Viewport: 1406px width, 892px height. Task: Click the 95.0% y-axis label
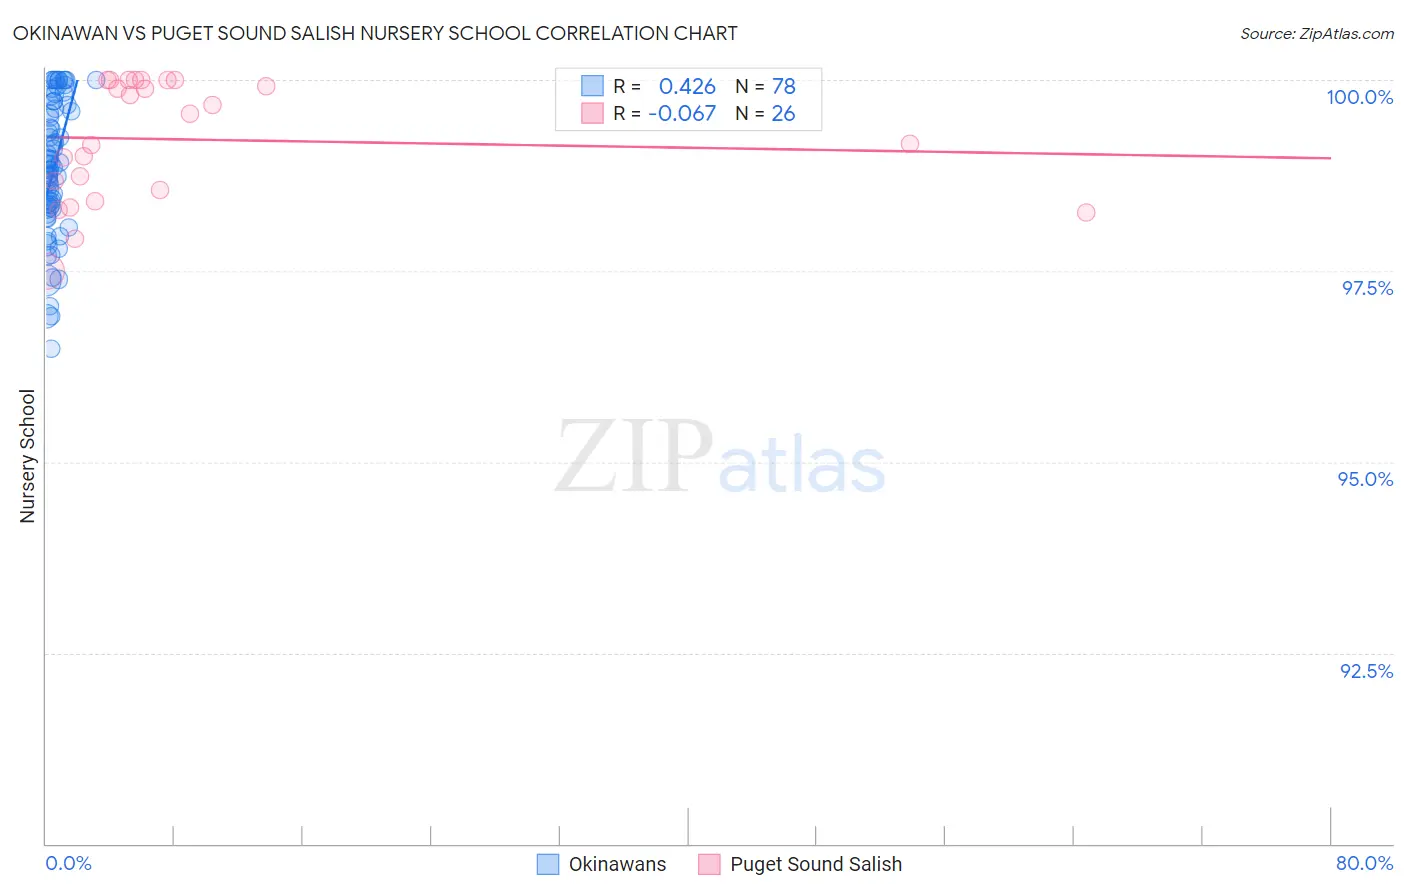[1365, 479]
